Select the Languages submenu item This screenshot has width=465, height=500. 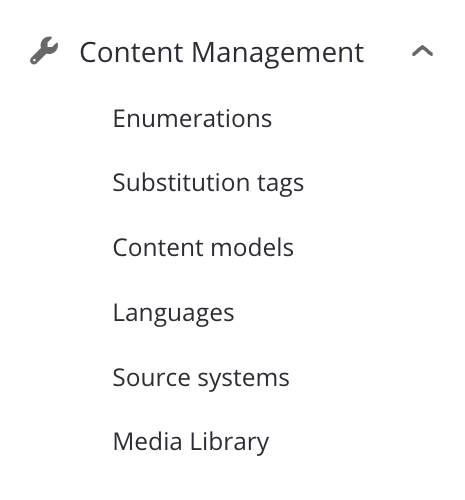173,313
